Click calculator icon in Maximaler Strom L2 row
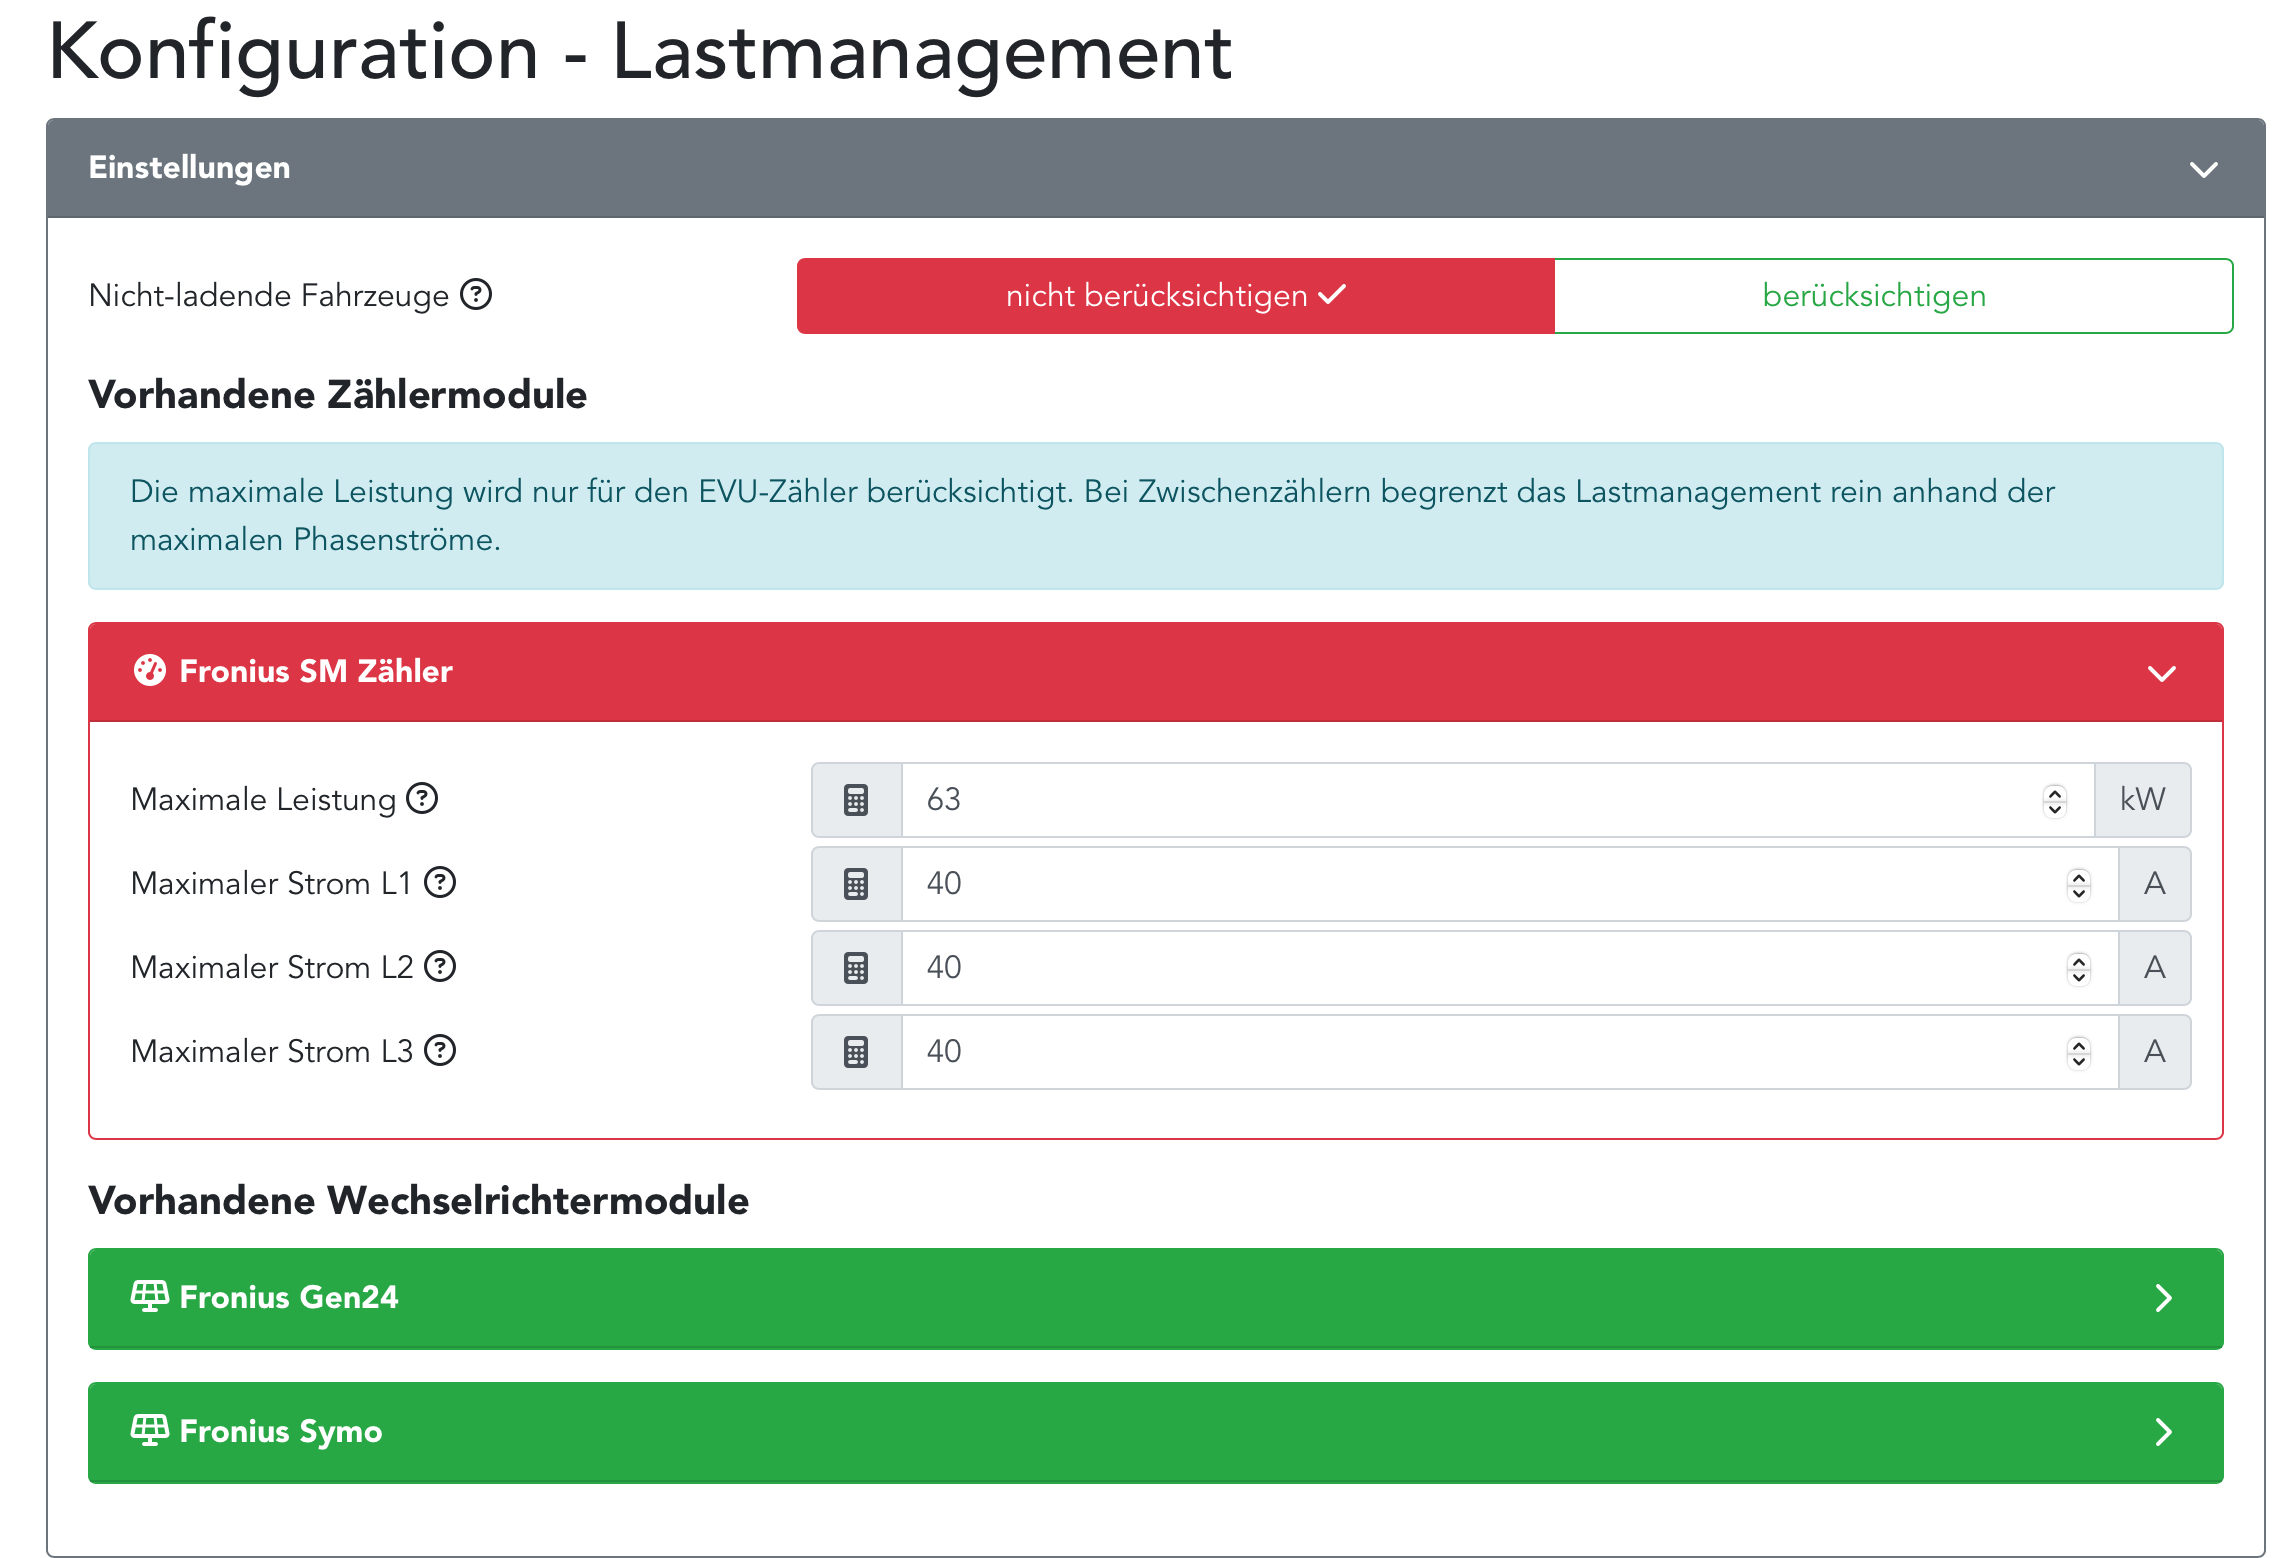This screenshot has width=2274, height=1558. pyautogui.click(x=856, y=968)
